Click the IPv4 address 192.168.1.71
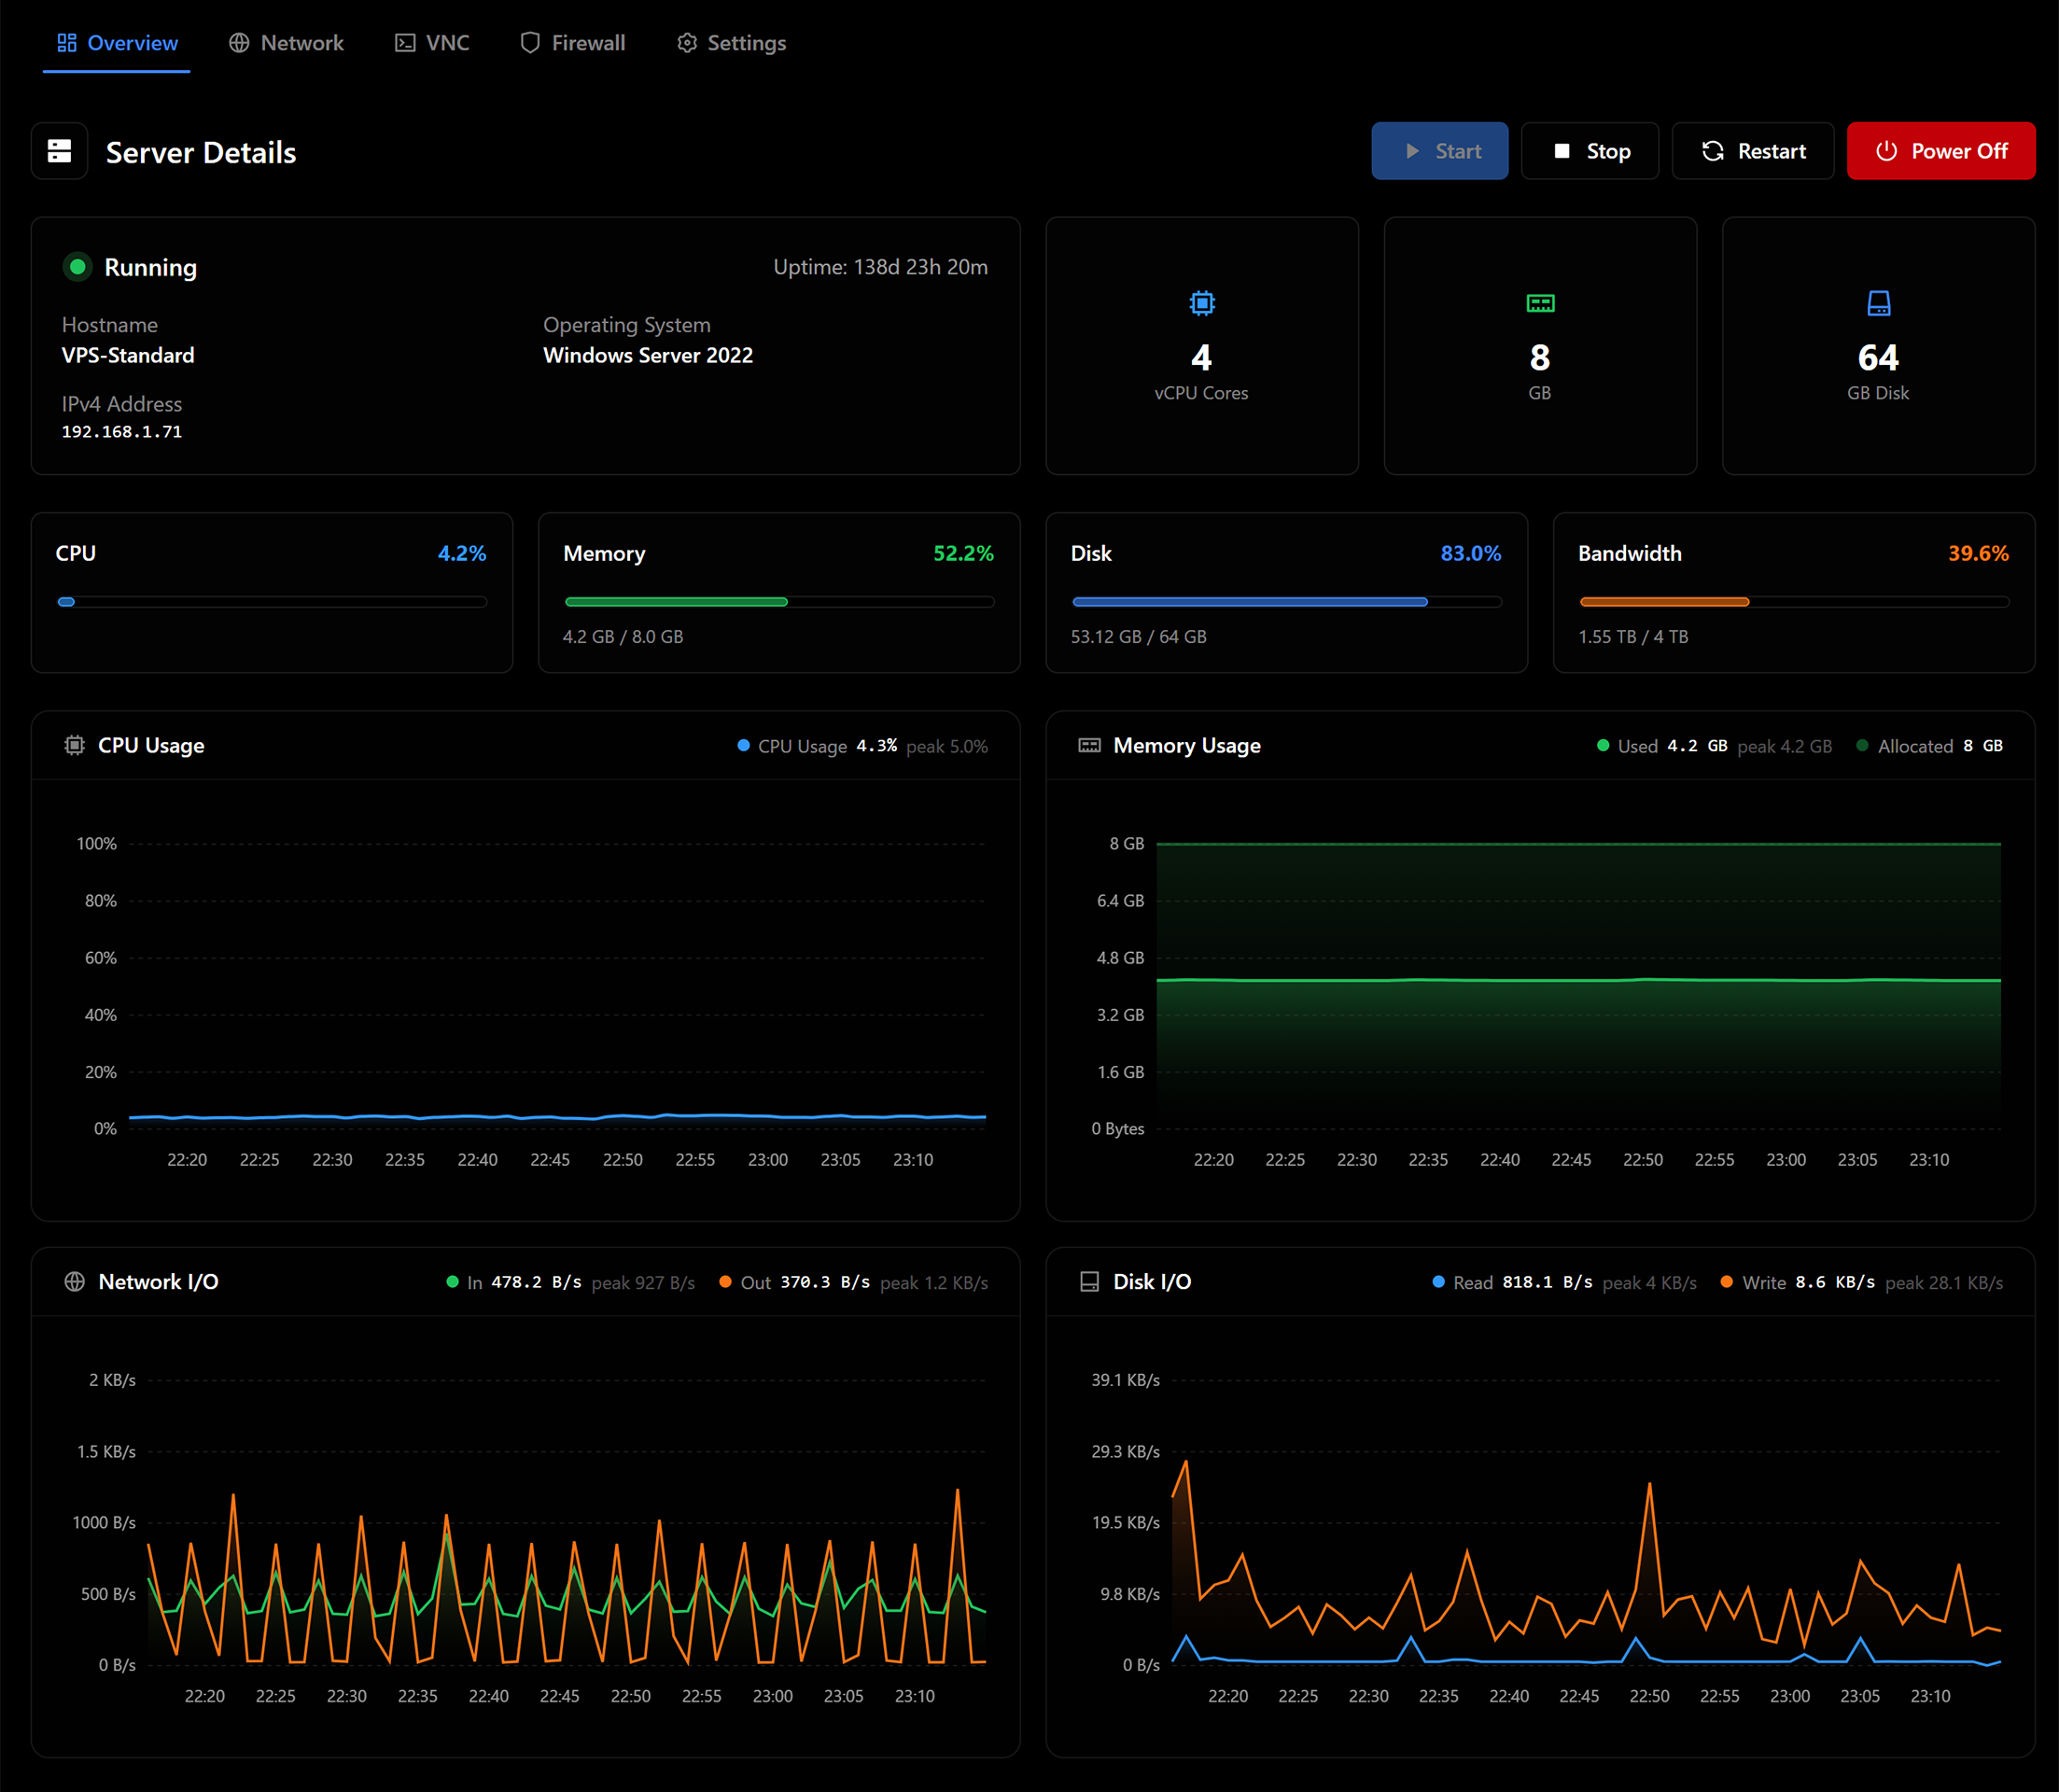The image size is (2059, 1792). (122, 432)
